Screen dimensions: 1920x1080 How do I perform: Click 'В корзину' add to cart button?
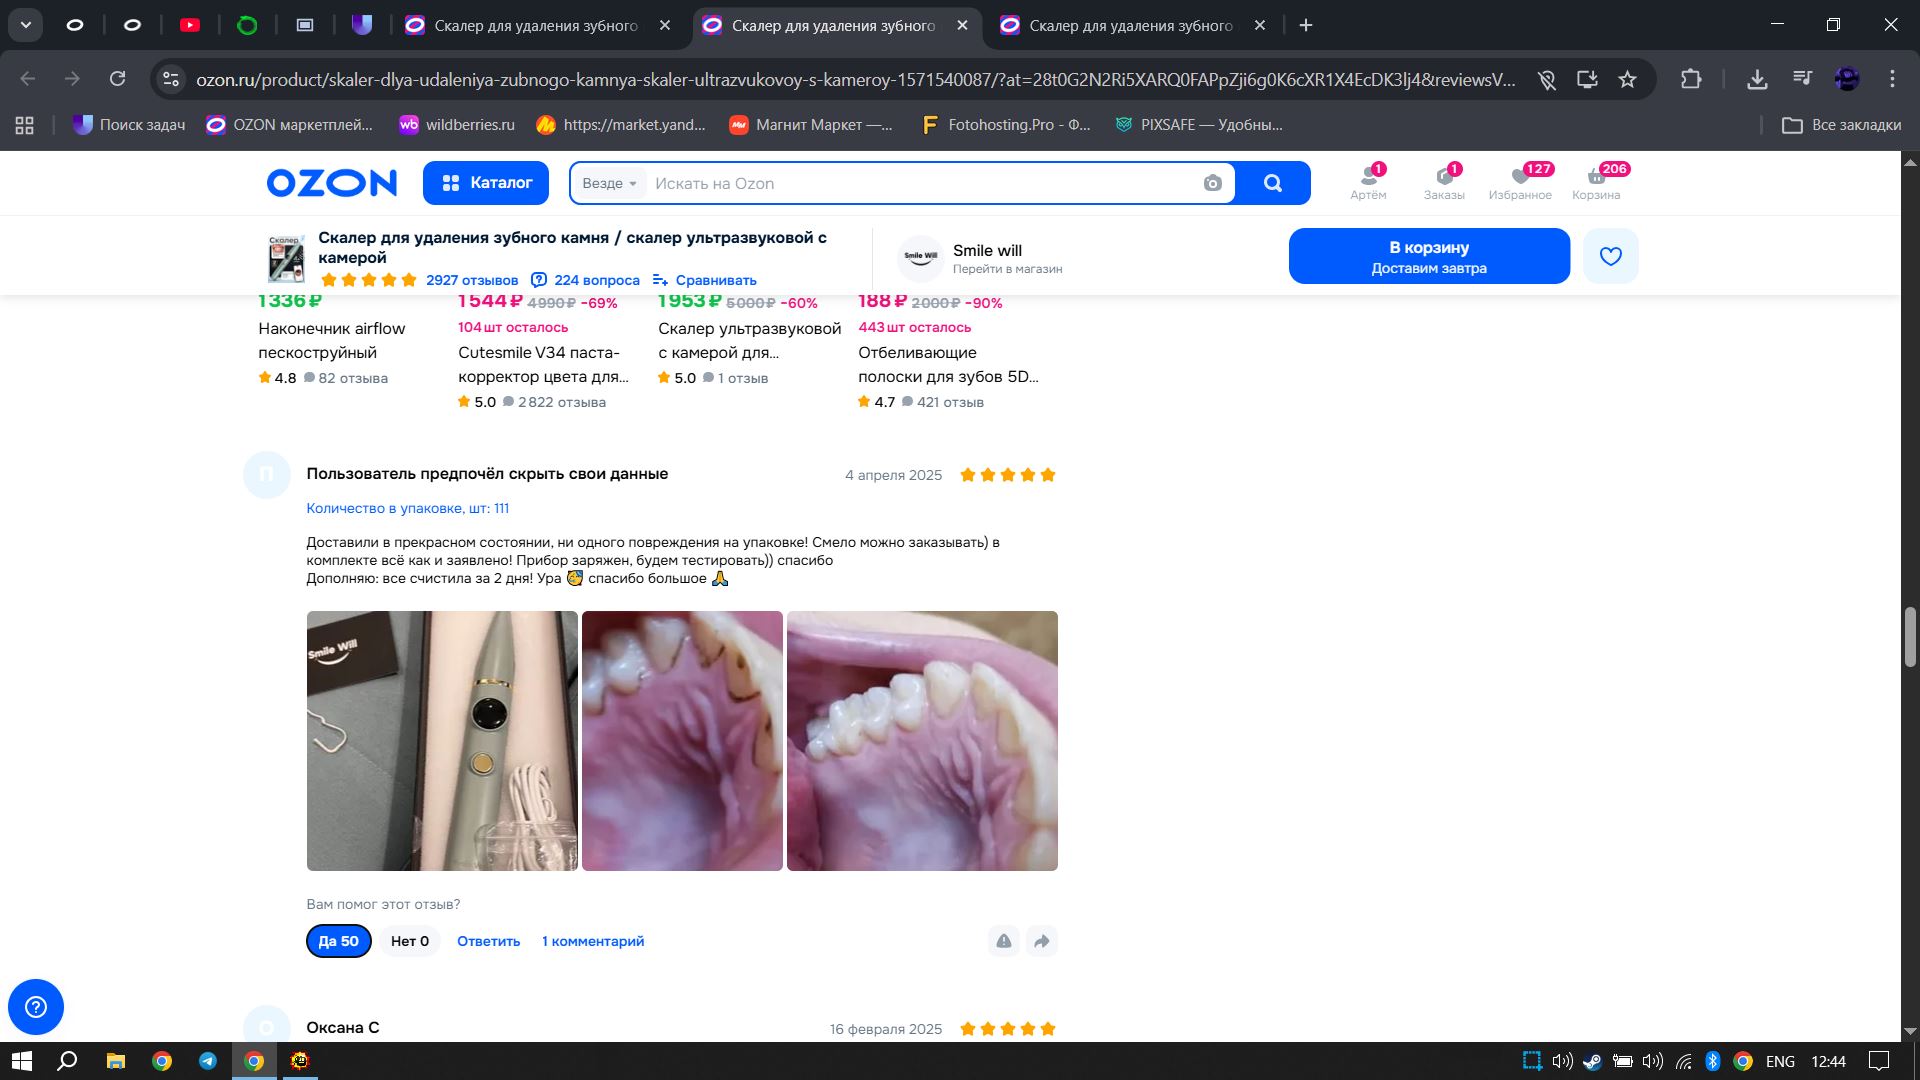click(x=1428, y=256)
